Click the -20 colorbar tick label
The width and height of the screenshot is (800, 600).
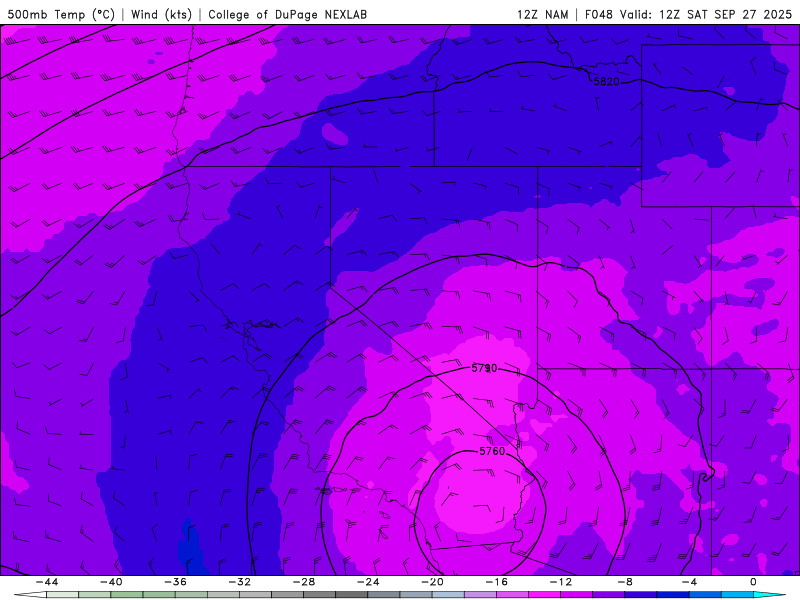click(x=433, y=582)
